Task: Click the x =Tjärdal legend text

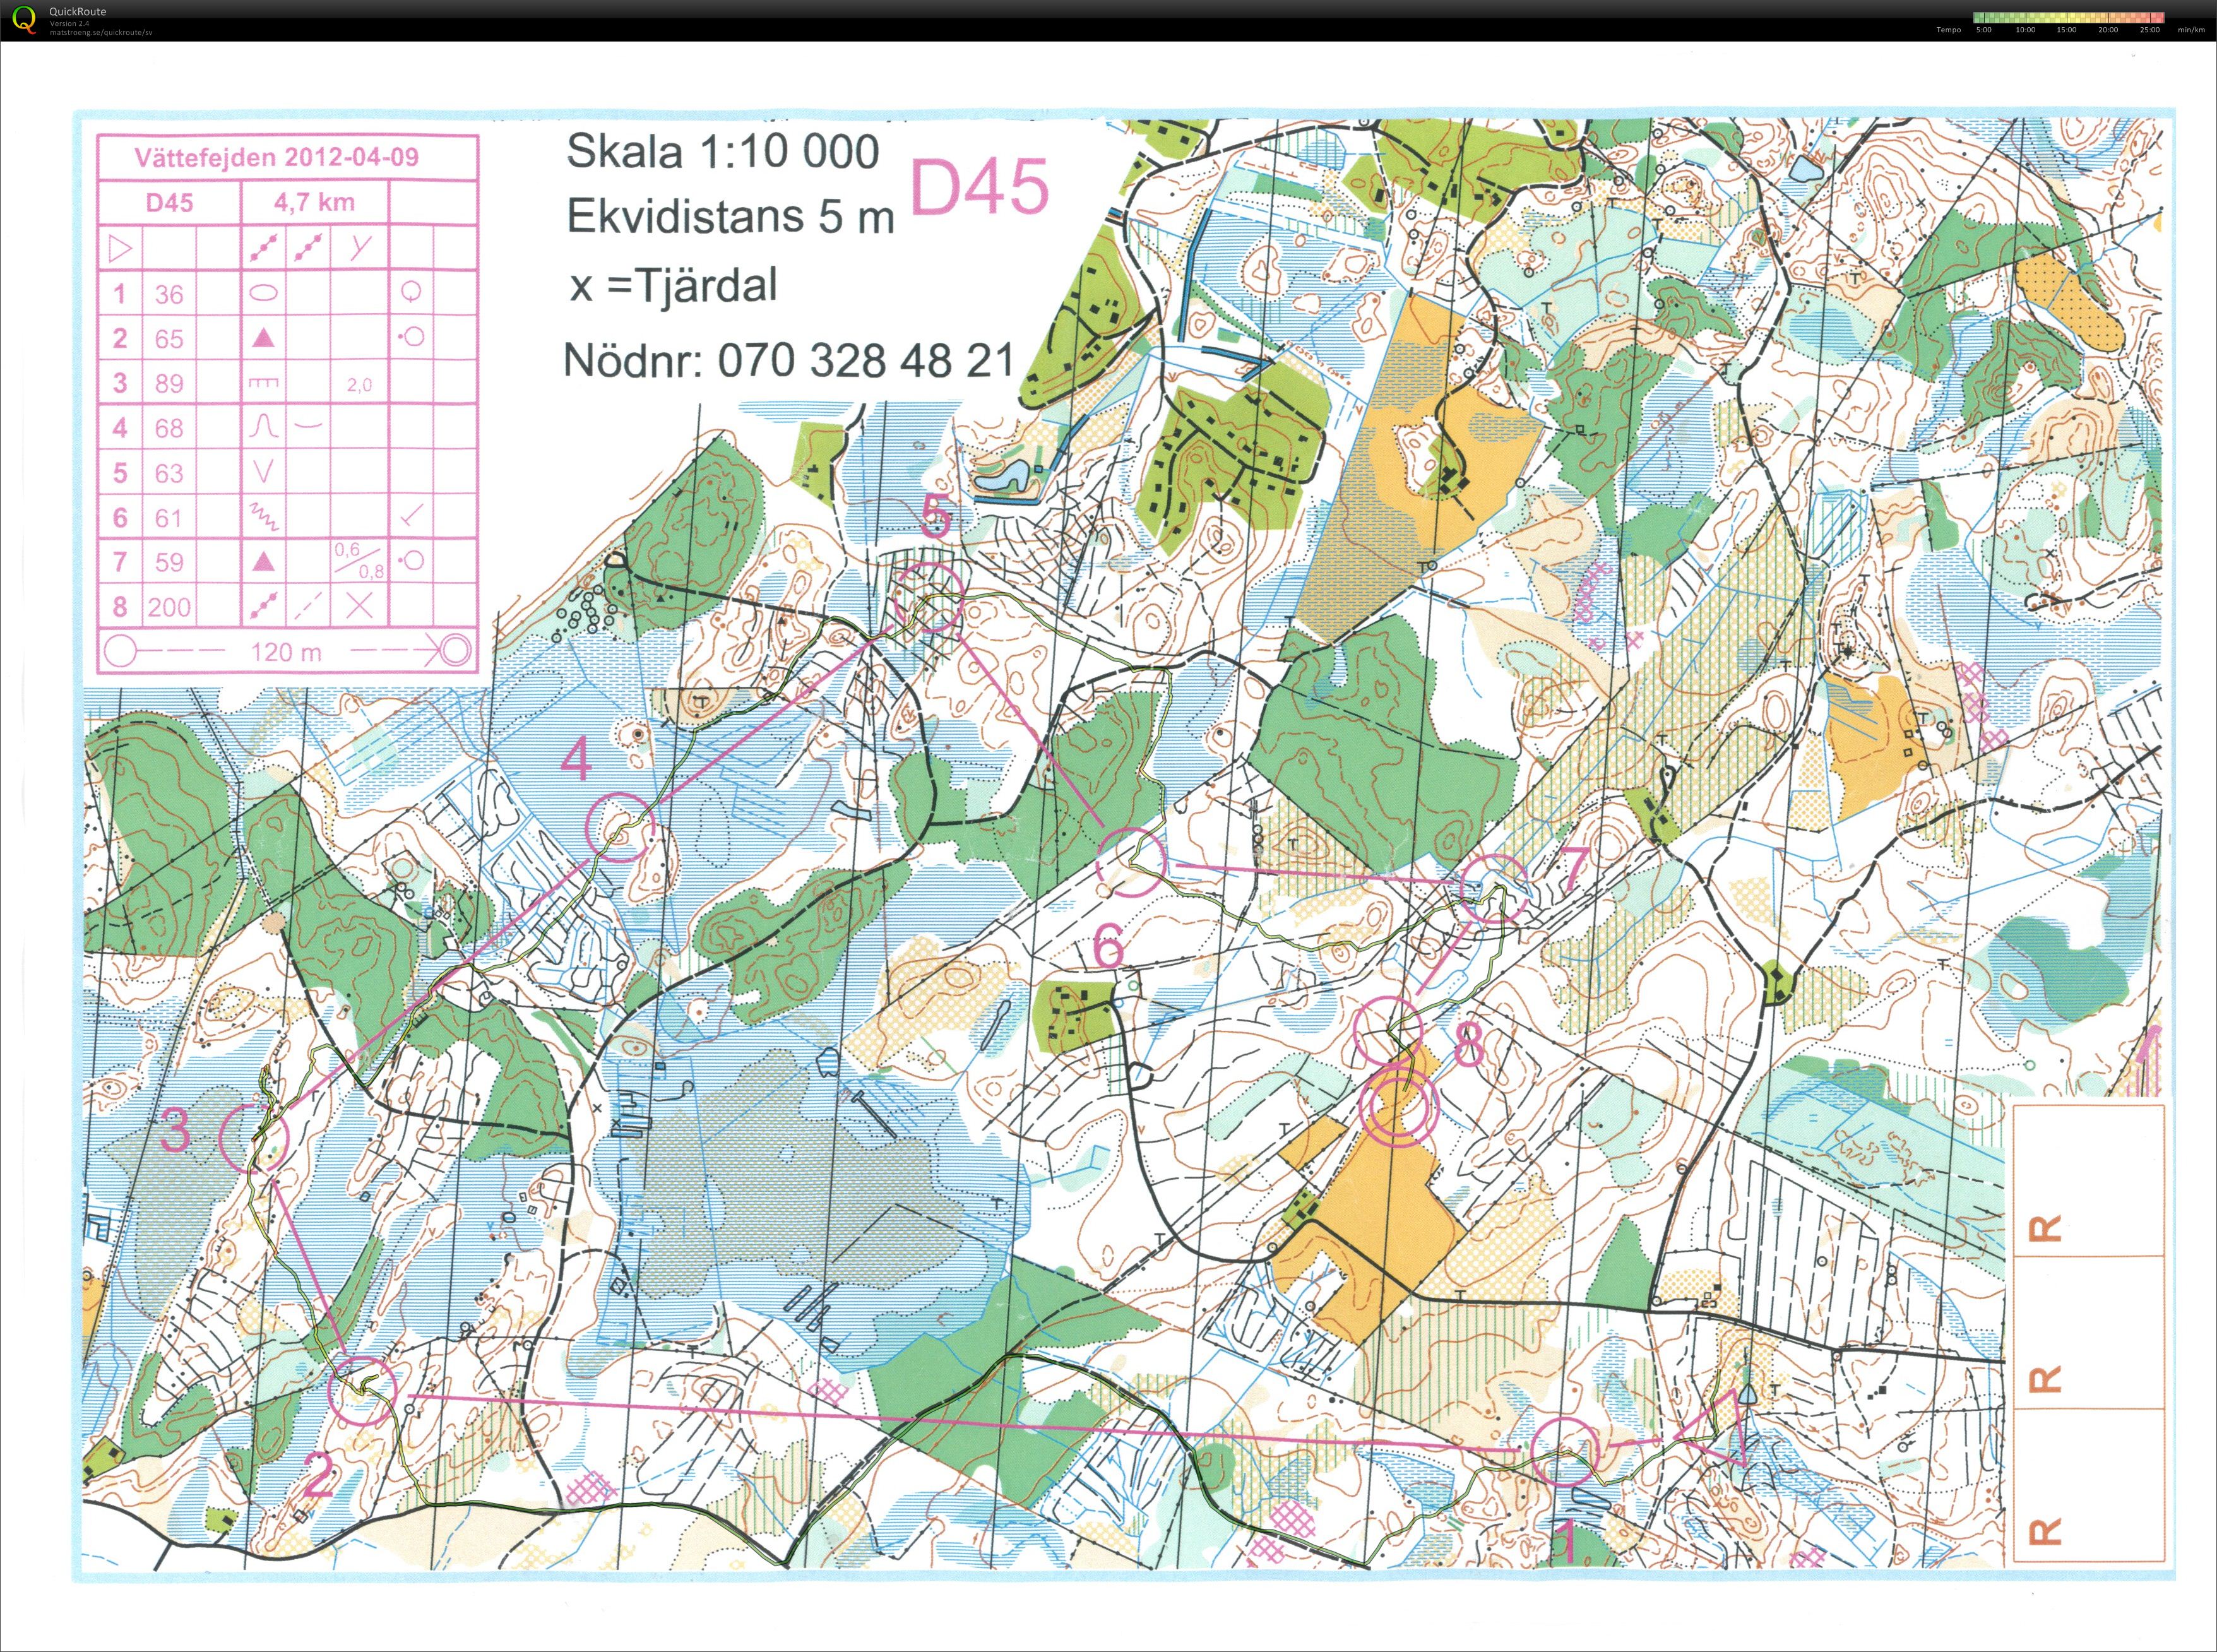Action: 673,286
